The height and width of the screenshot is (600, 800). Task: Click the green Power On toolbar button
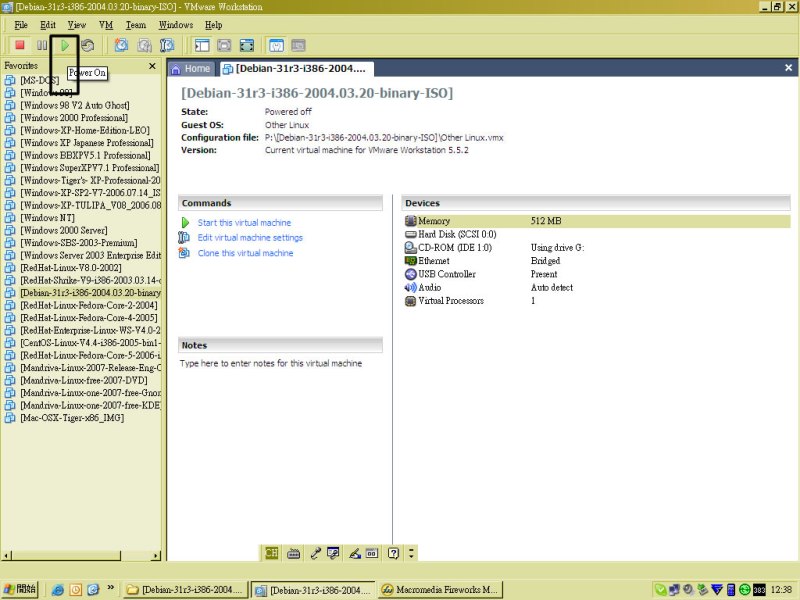[65, 45]
